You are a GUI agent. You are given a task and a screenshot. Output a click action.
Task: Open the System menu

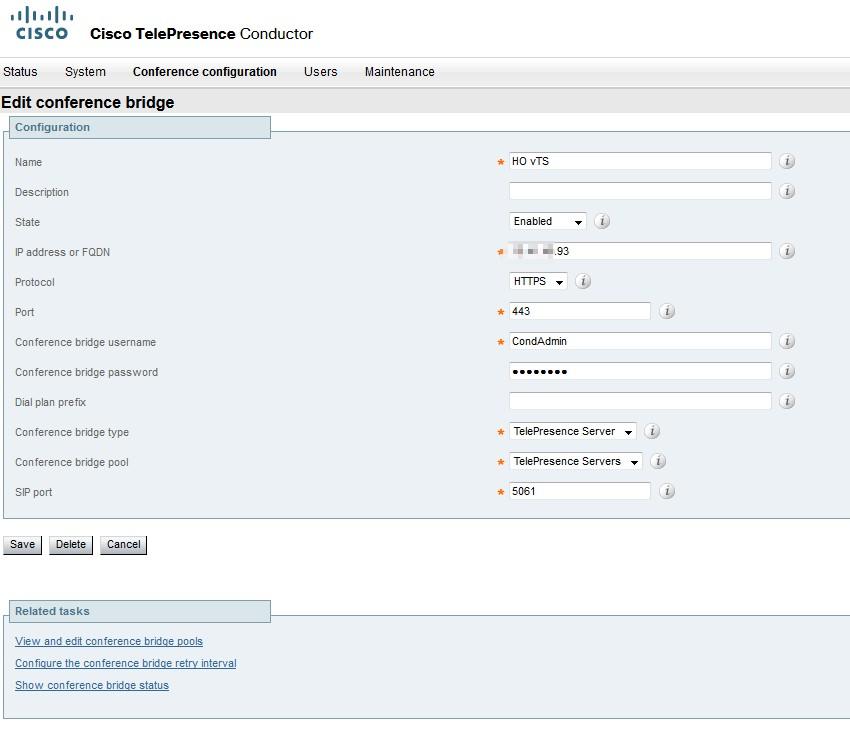[85, 72]
